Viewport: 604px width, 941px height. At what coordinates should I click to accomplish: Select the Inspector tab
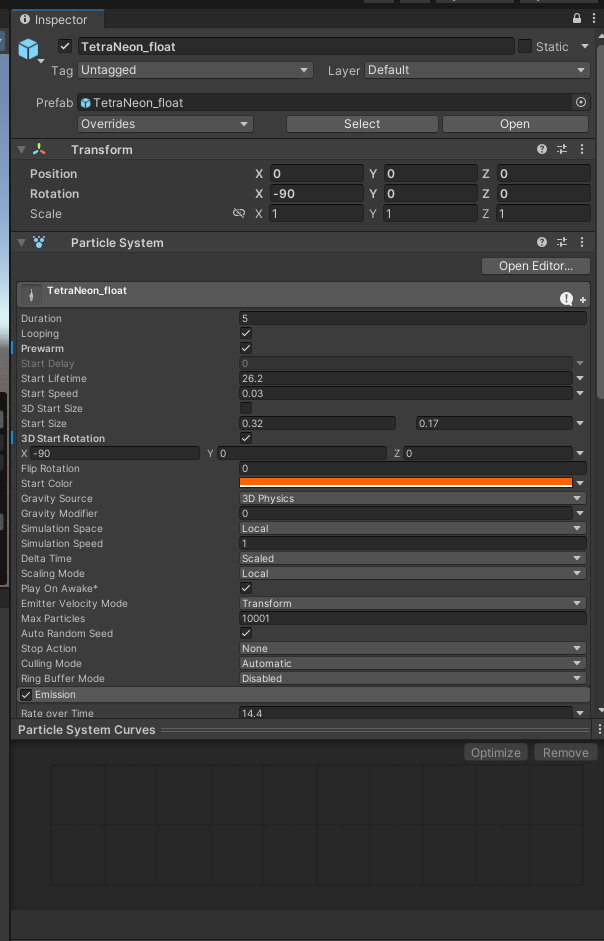pyautogui.click(x=60, y=19)
